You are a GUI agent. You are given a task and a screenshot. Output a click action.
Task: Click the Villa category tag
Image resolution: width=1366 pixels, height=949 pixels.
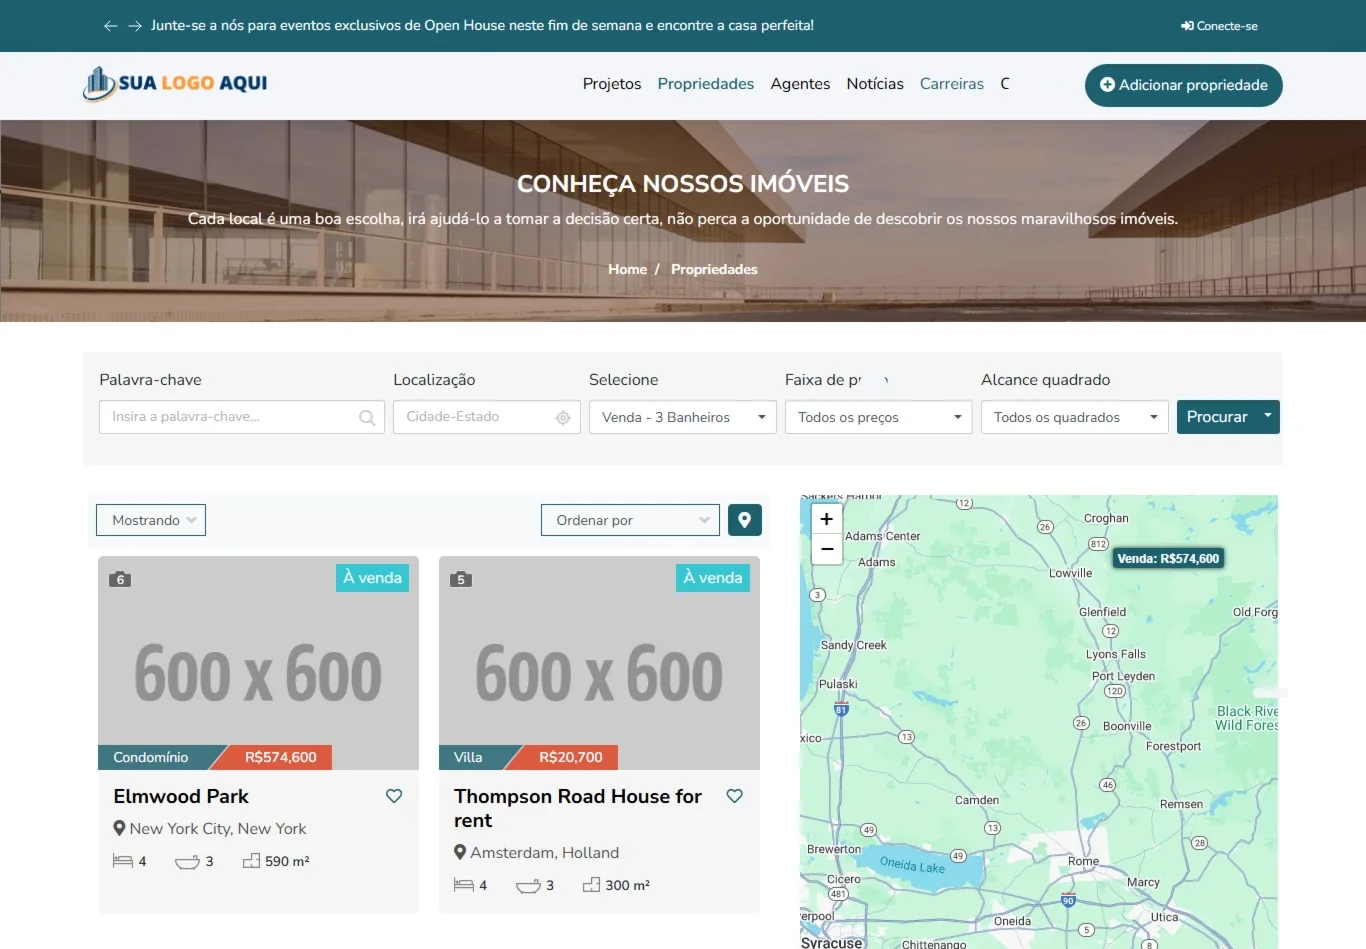tap(468, 757)
